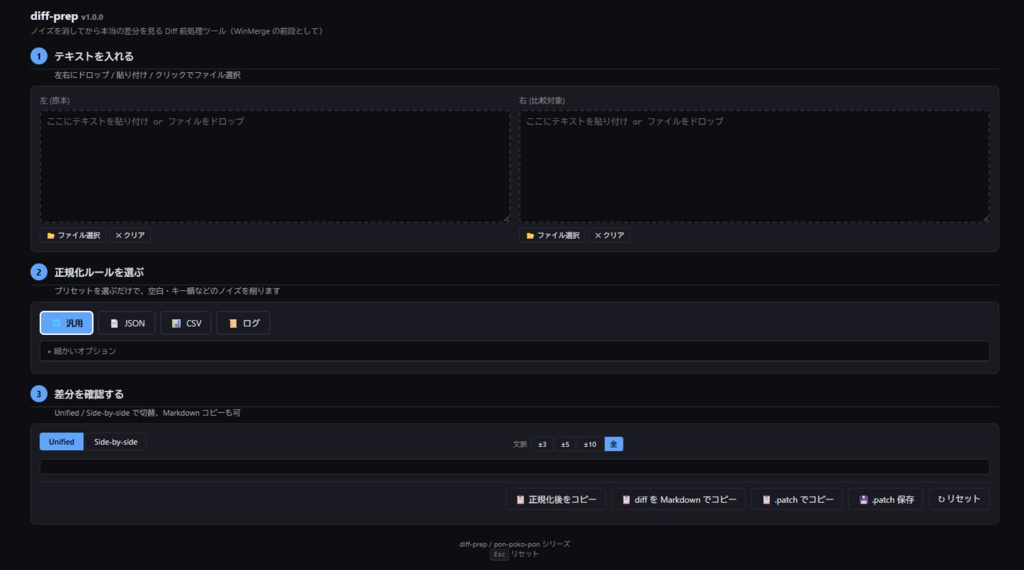
Task: Click the 正規化ルールを選ぶ heading
Action: coord(99,272)
